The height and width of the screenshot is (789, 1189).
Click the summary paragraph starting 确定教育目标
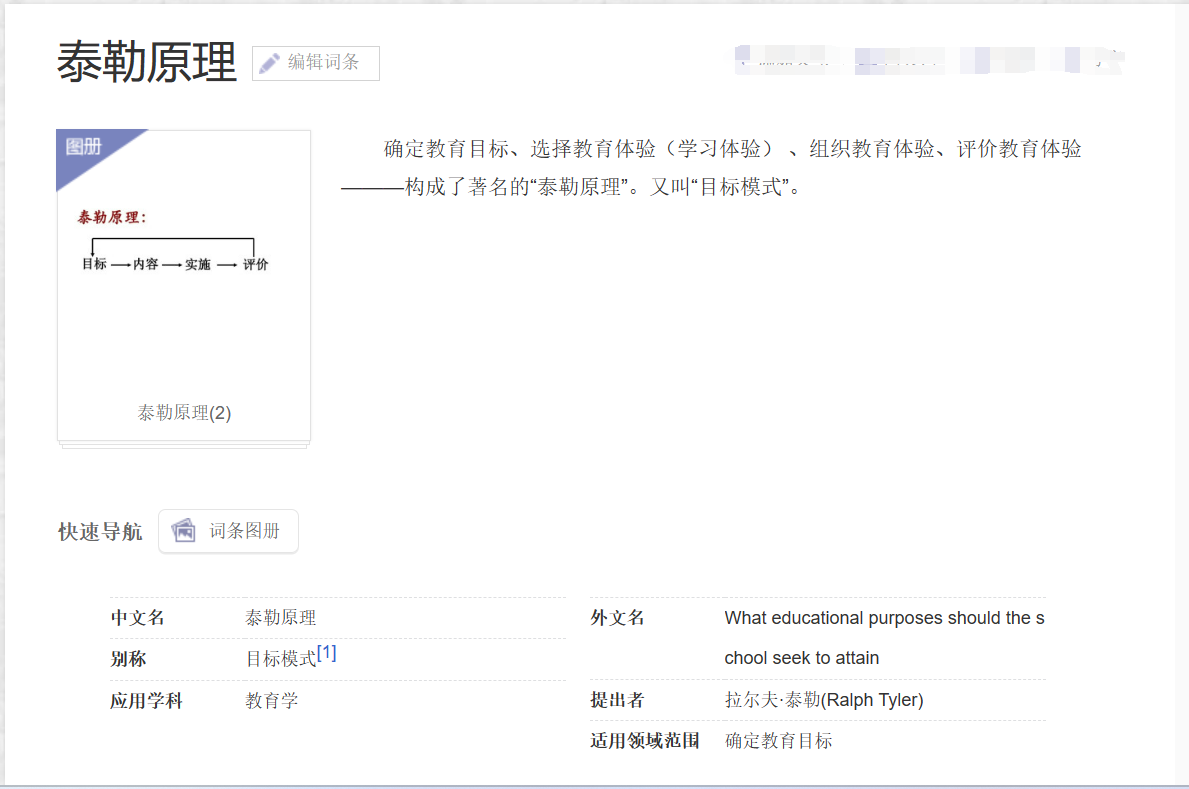click(711, 168)
